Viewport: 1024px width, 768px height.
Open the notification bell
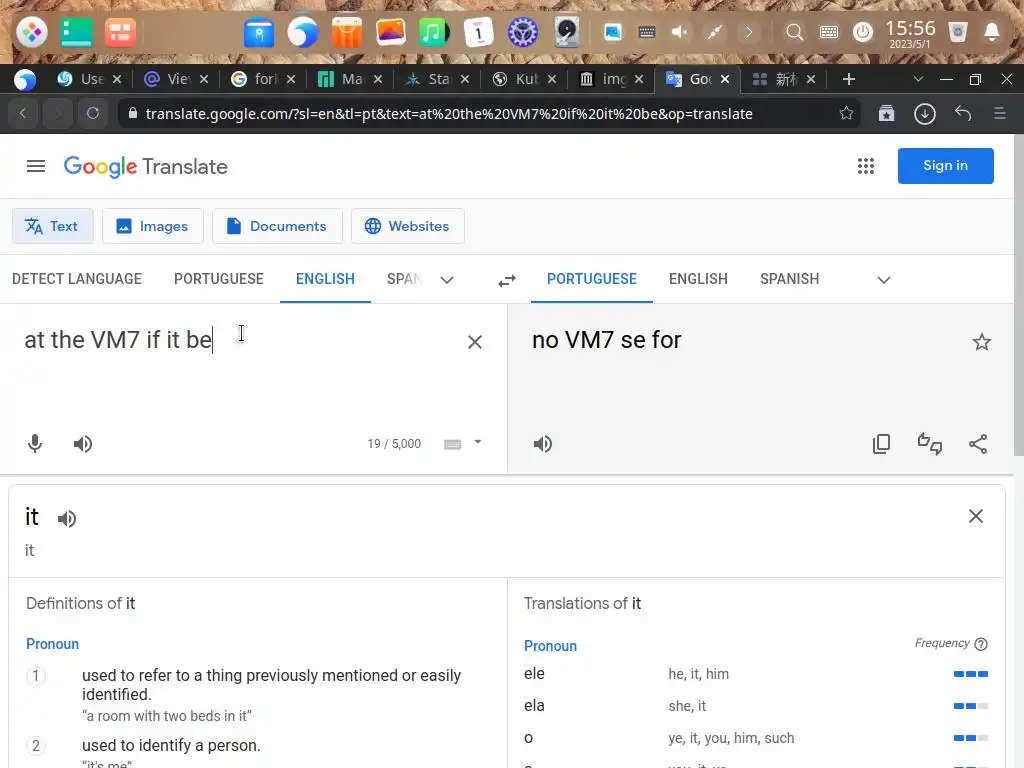991,32
